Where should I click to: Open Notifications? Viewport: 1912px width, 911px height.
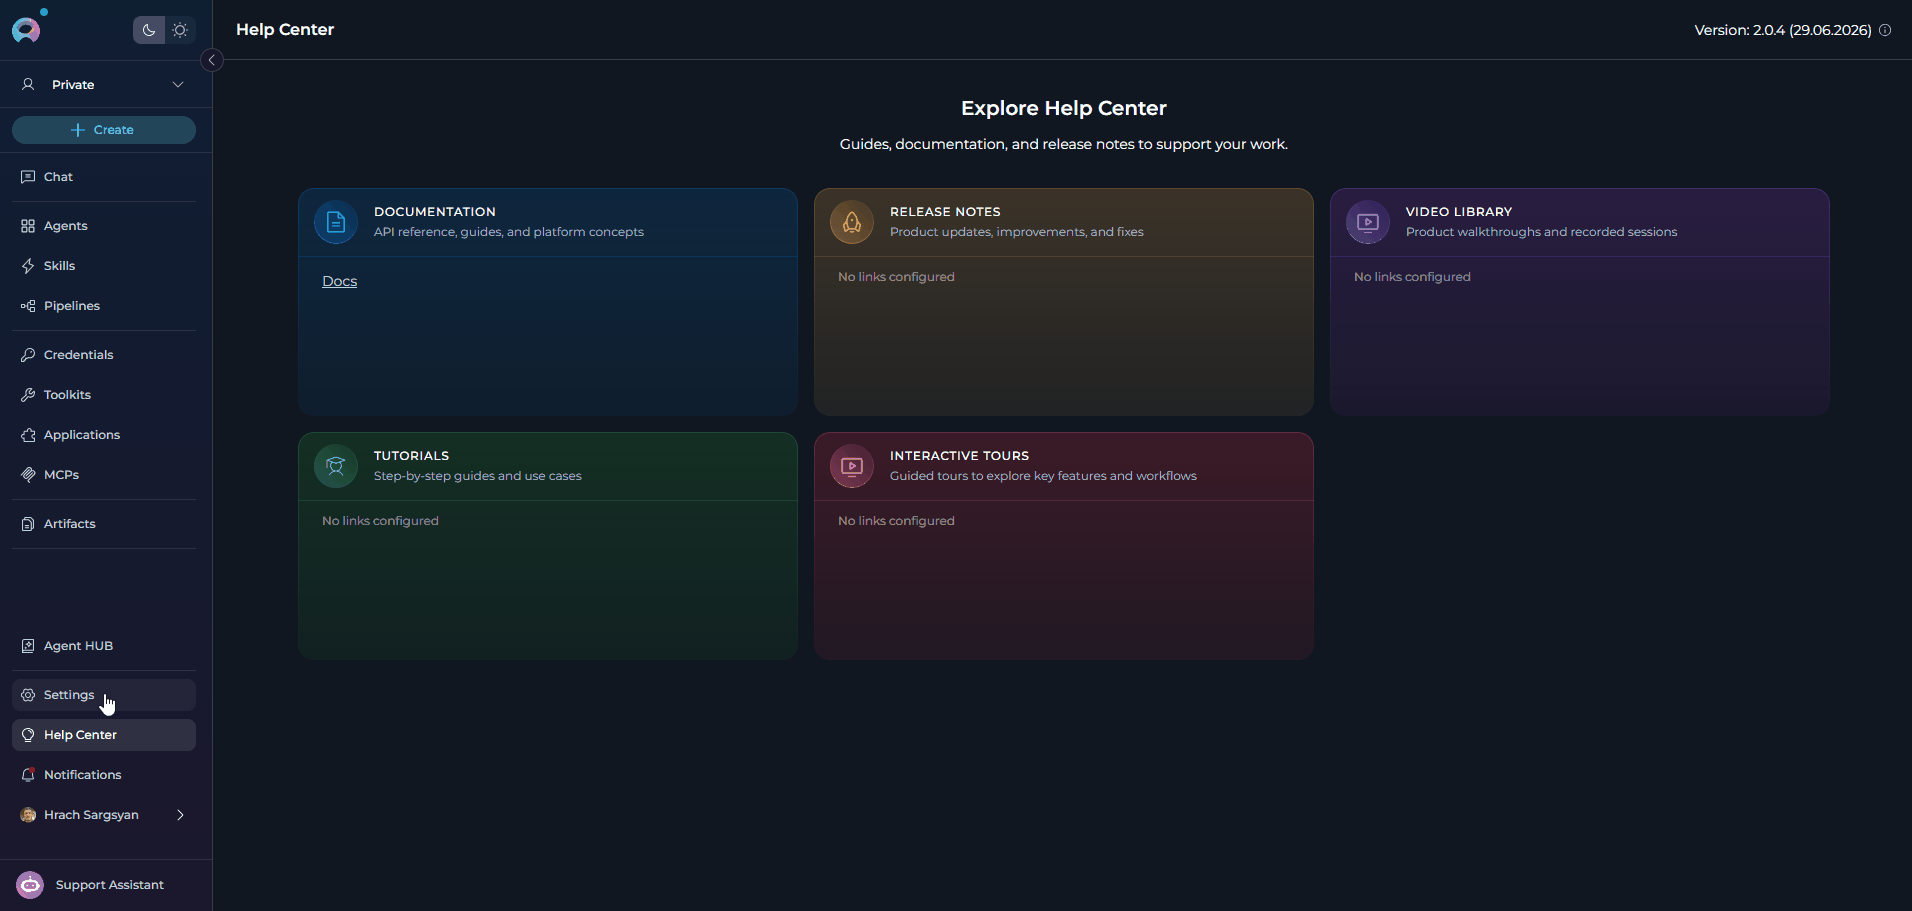[104, 775]
